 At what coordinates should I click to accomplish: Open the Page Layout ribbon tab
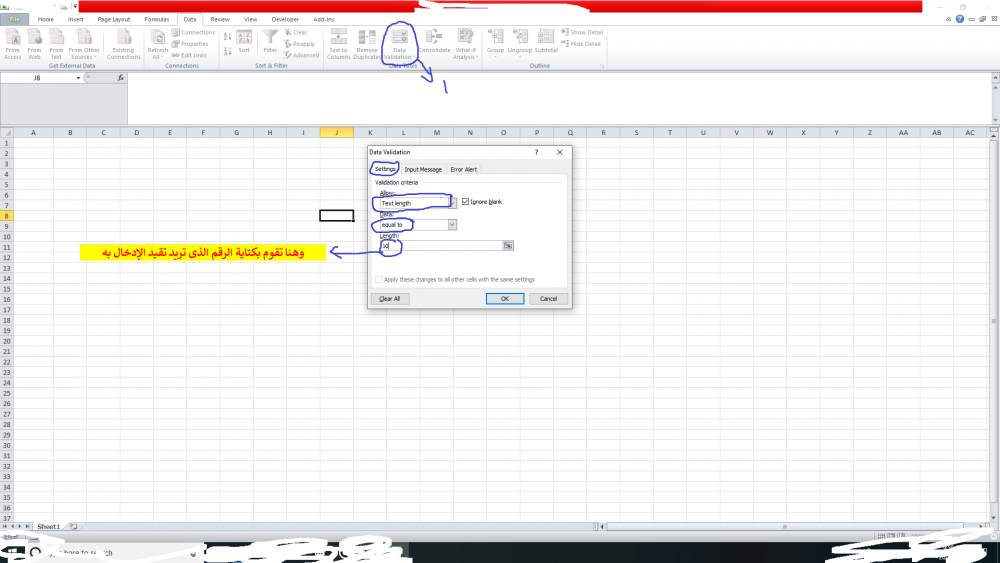coord(114,19)
